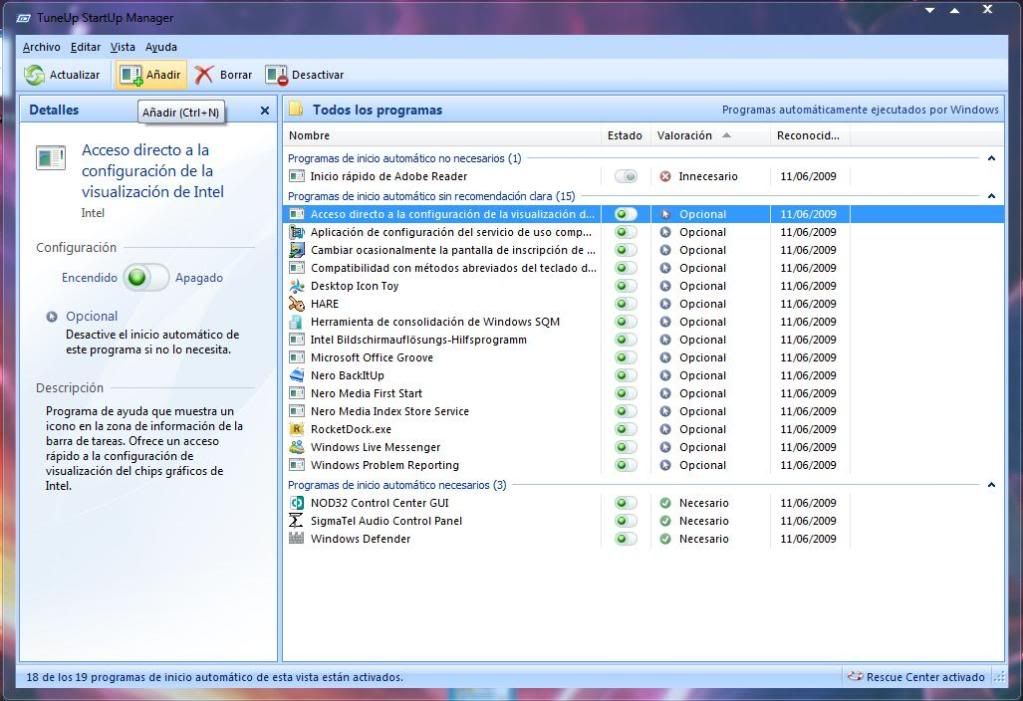The width and height of the screenshot is (1023, 701).
Task: Click the NOD32 Control Center GUI icon
Action: [297, 503]
